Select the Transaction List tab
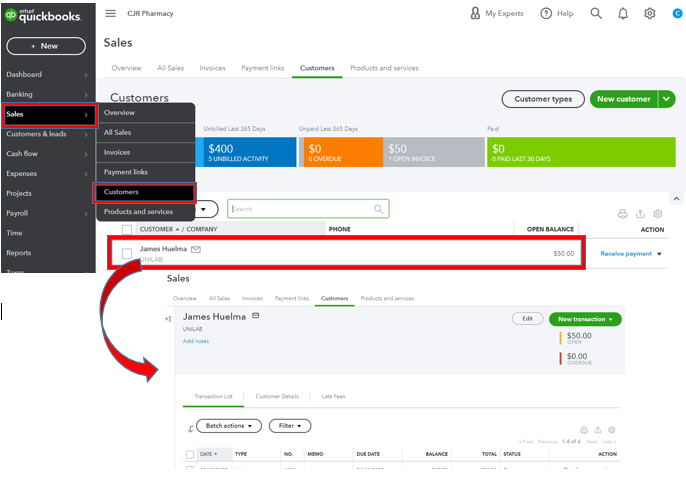 tap(214, 396)
